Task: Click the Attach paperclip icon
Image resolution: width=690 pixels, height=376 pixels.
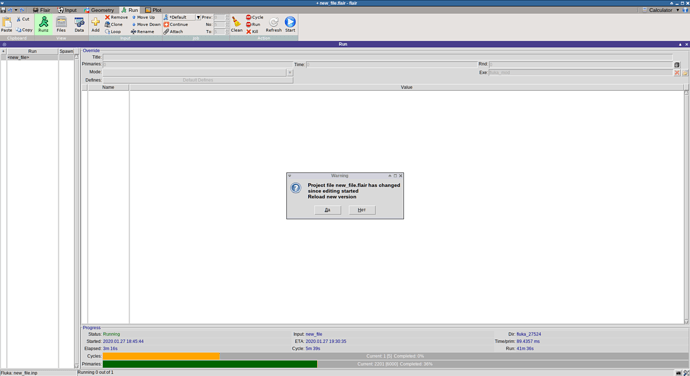Action: [166, 32]
